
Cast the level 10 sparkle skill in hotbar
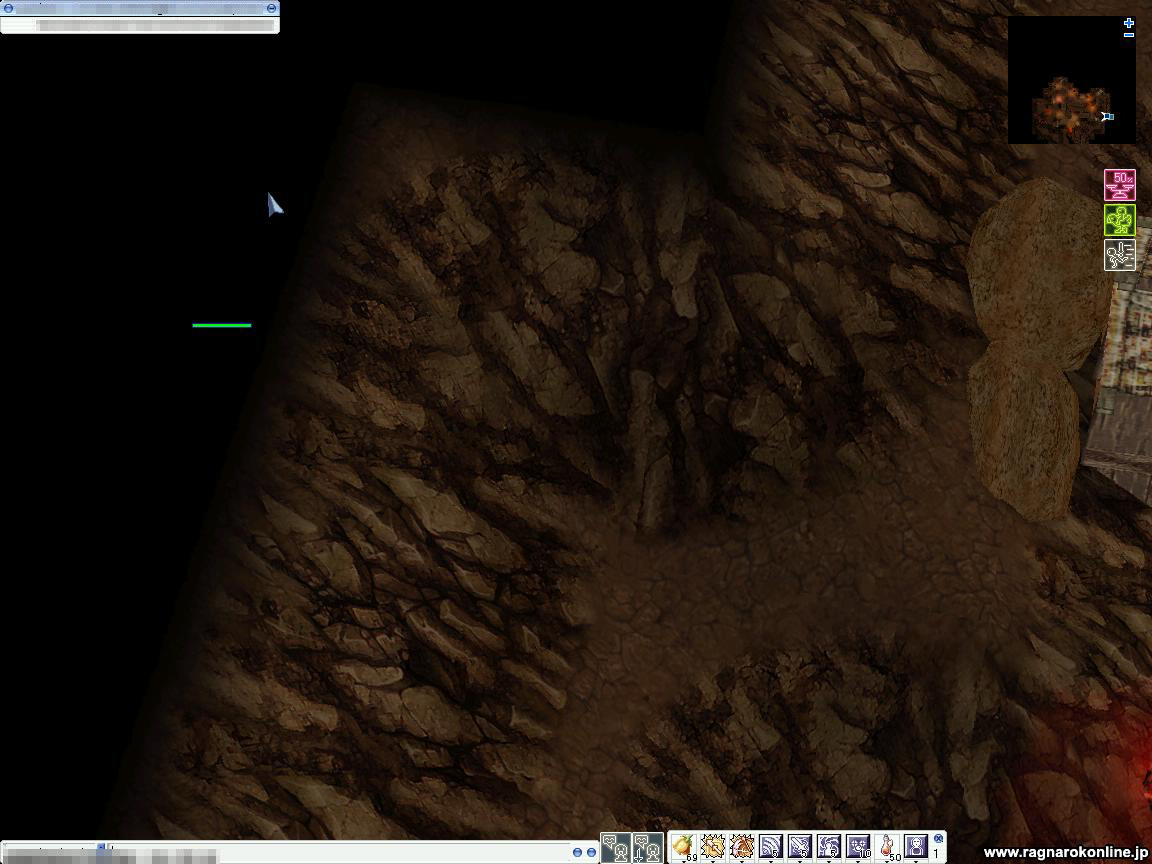coord(858,846)
